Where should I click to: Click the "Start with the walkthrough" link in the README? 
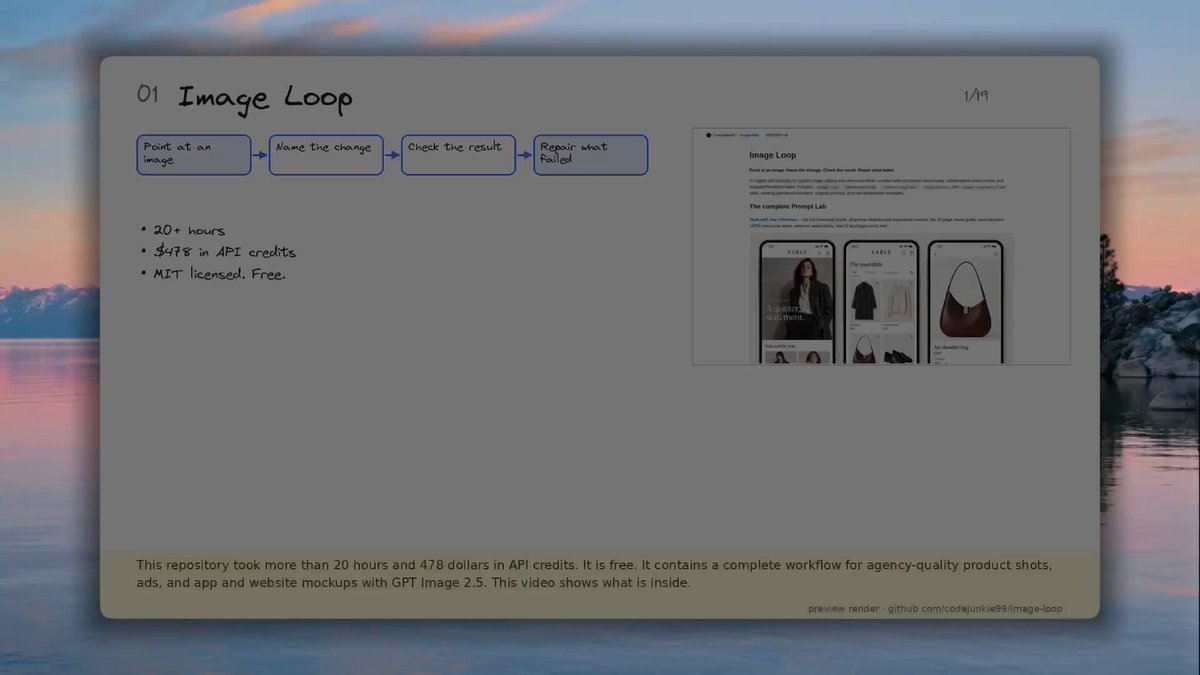coord(775,219)
